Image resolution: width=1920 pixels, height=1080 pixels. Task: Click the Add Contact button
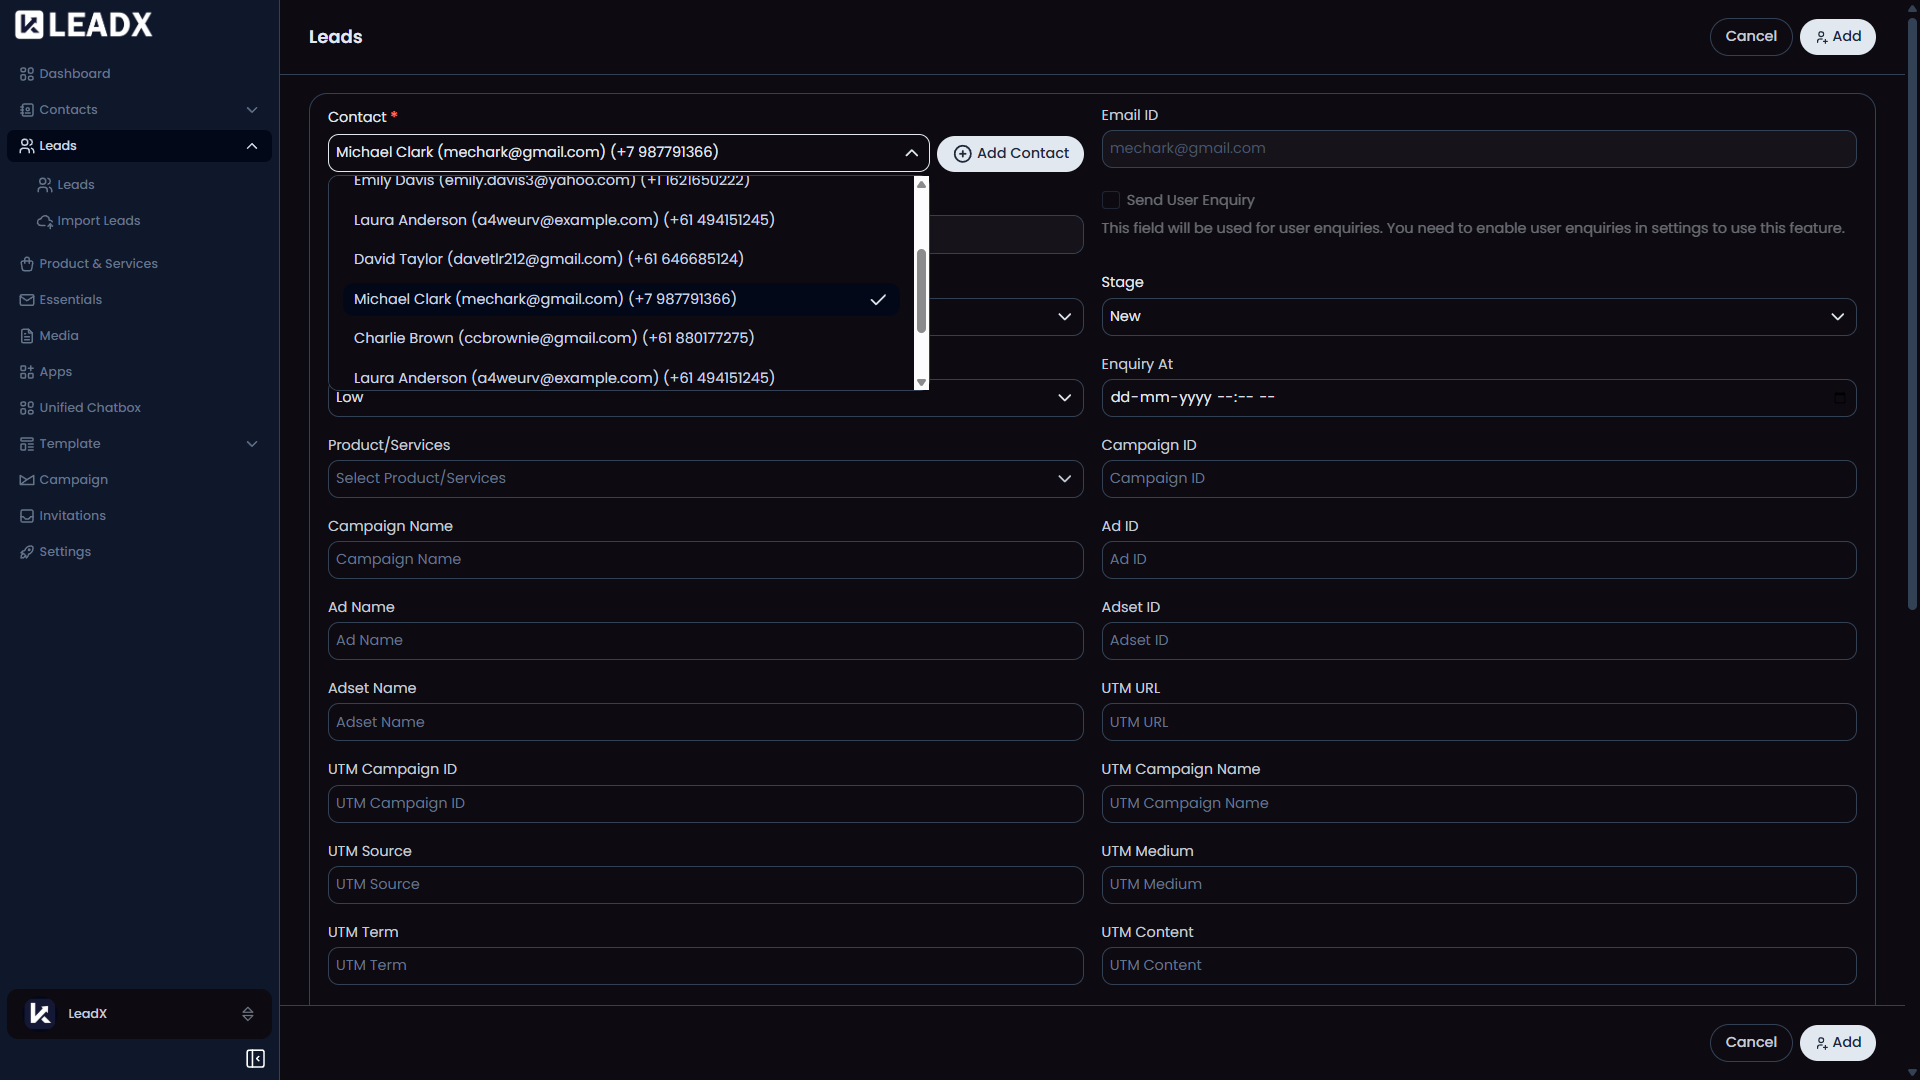click(x=1010, y=154)
